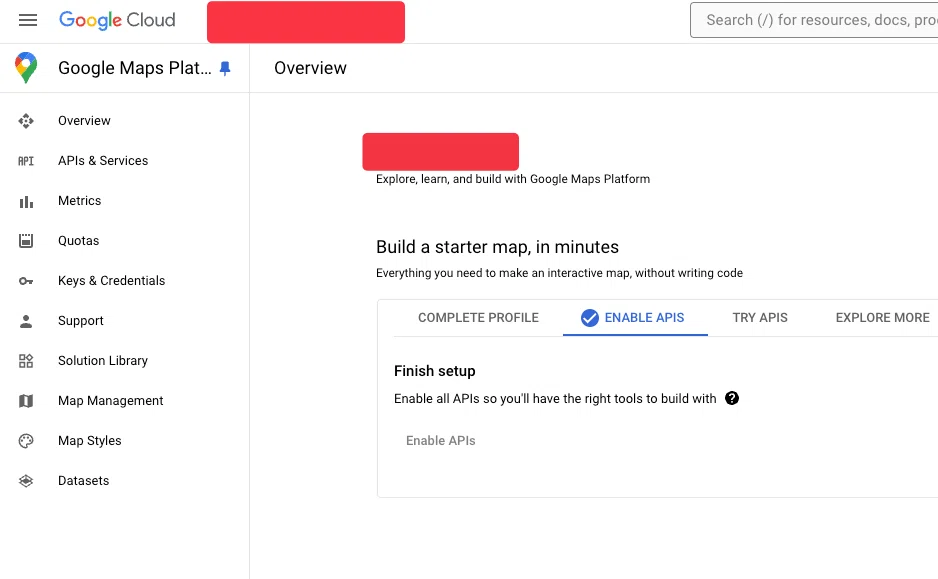Click the Datasets layers icon
Viewport: 938px width, 579px height.
point(26,481)
